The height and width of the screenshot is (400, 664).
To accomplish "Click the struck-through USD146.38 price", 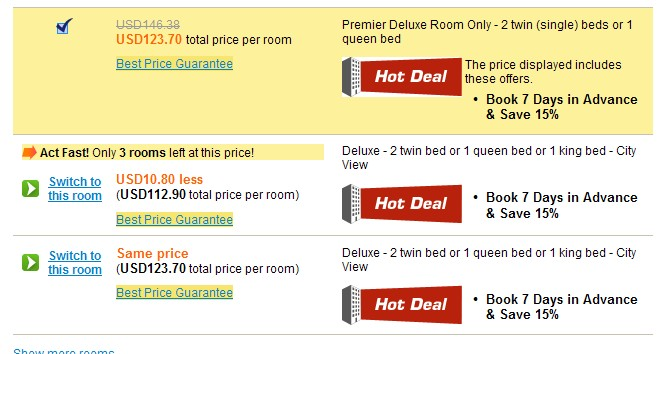I will pos(148,25).
